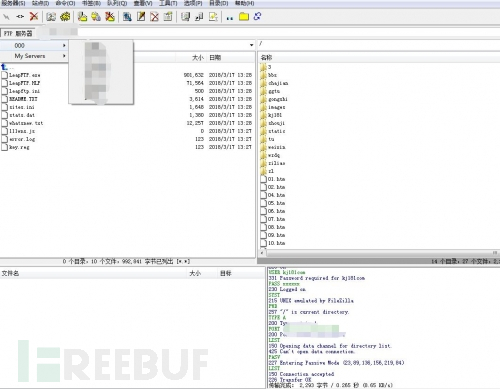This screenshot has height=389, width=500.
Task: Click the parent directory up-arrow in local list
Action: [x=4, y=67]
